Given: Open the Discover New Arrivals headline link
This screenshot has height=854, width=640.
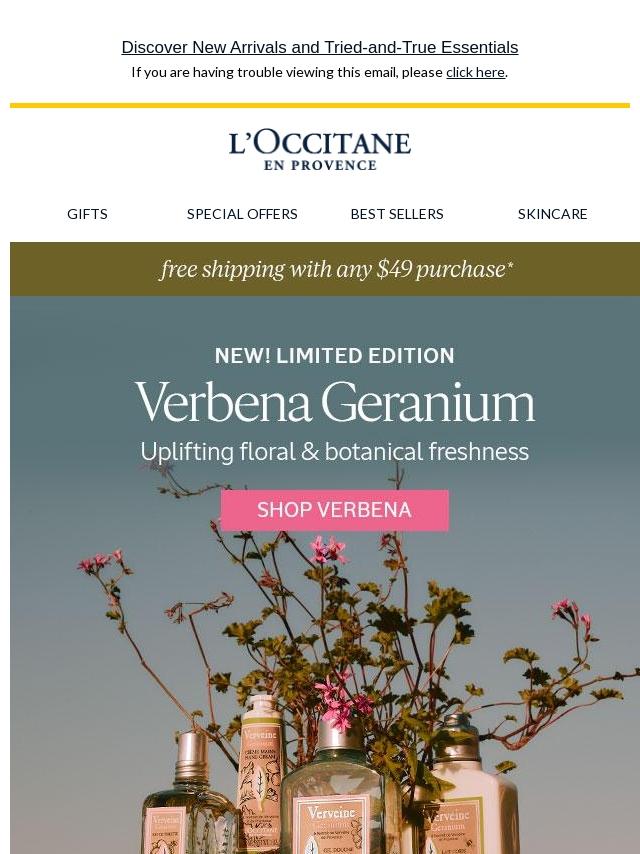Looking at the screenshot, I should (x=320, y=47).
